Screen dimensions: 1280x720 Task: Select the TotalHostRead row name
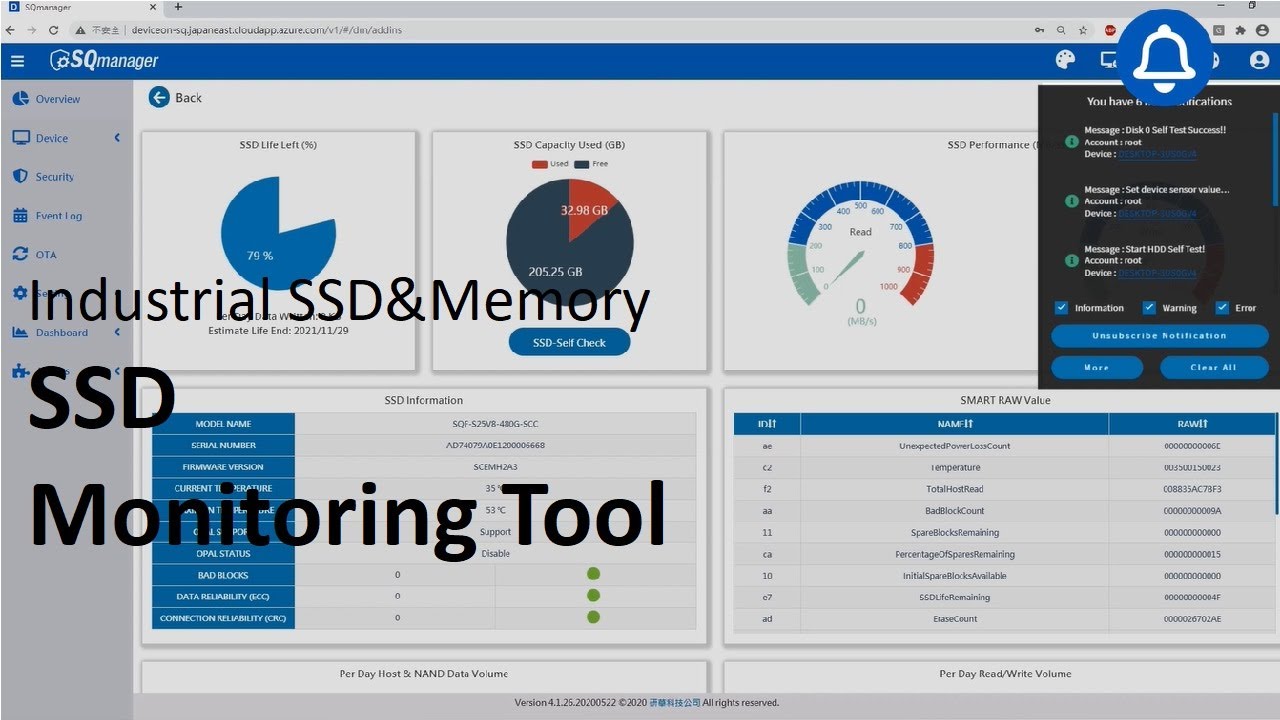tap(954, 489)
